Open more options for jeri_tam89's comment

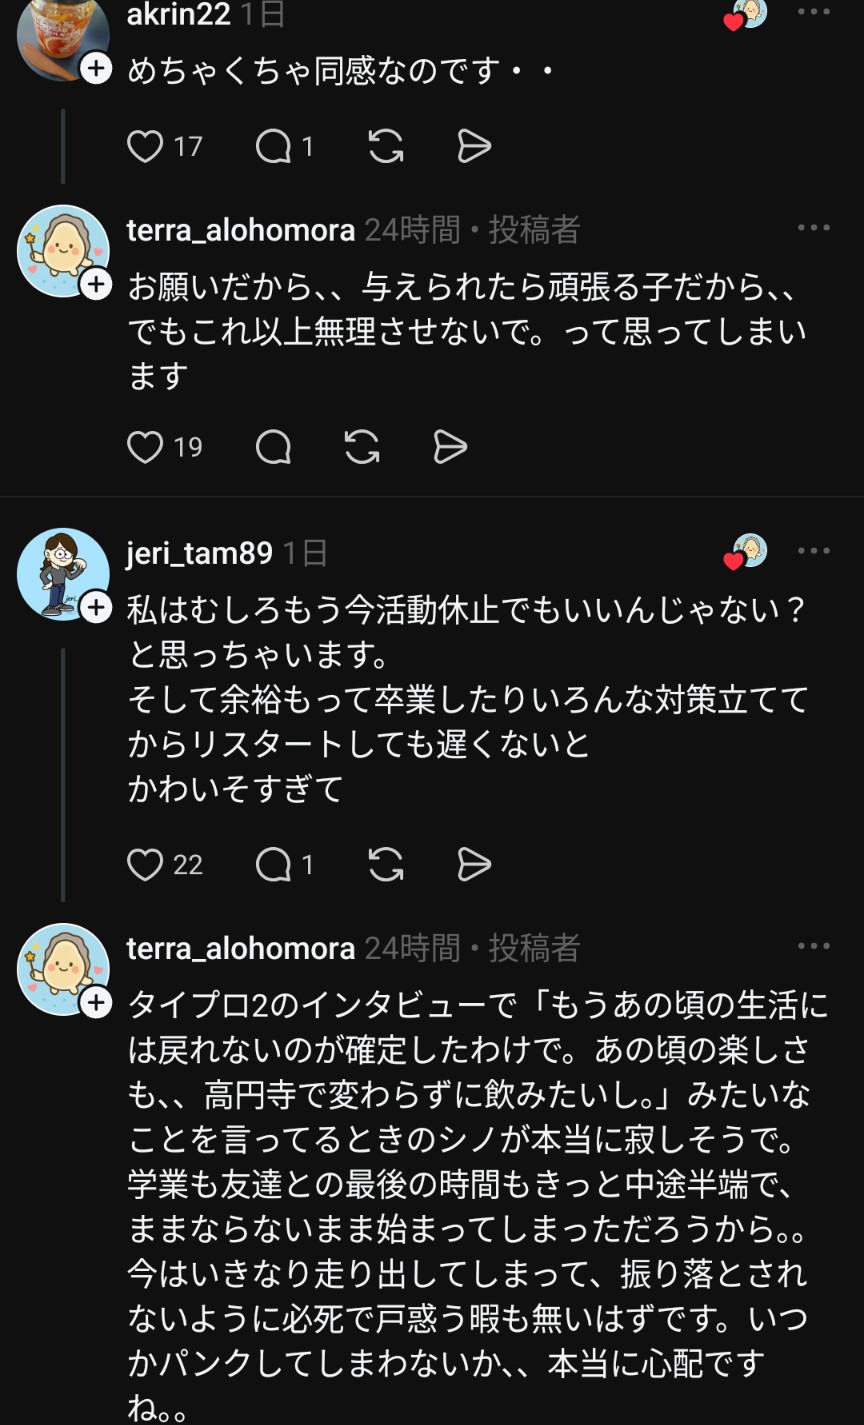(814, 551)
